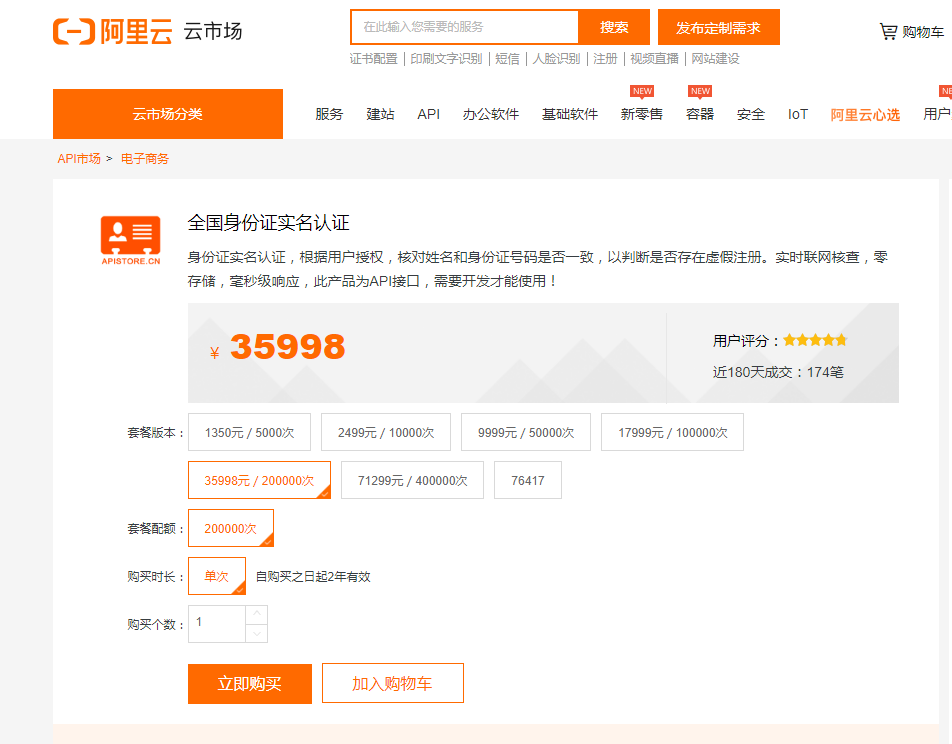Select the 71299元 / 400000次 package
Screen dimensions: 952x744
[x=412, y=480]
